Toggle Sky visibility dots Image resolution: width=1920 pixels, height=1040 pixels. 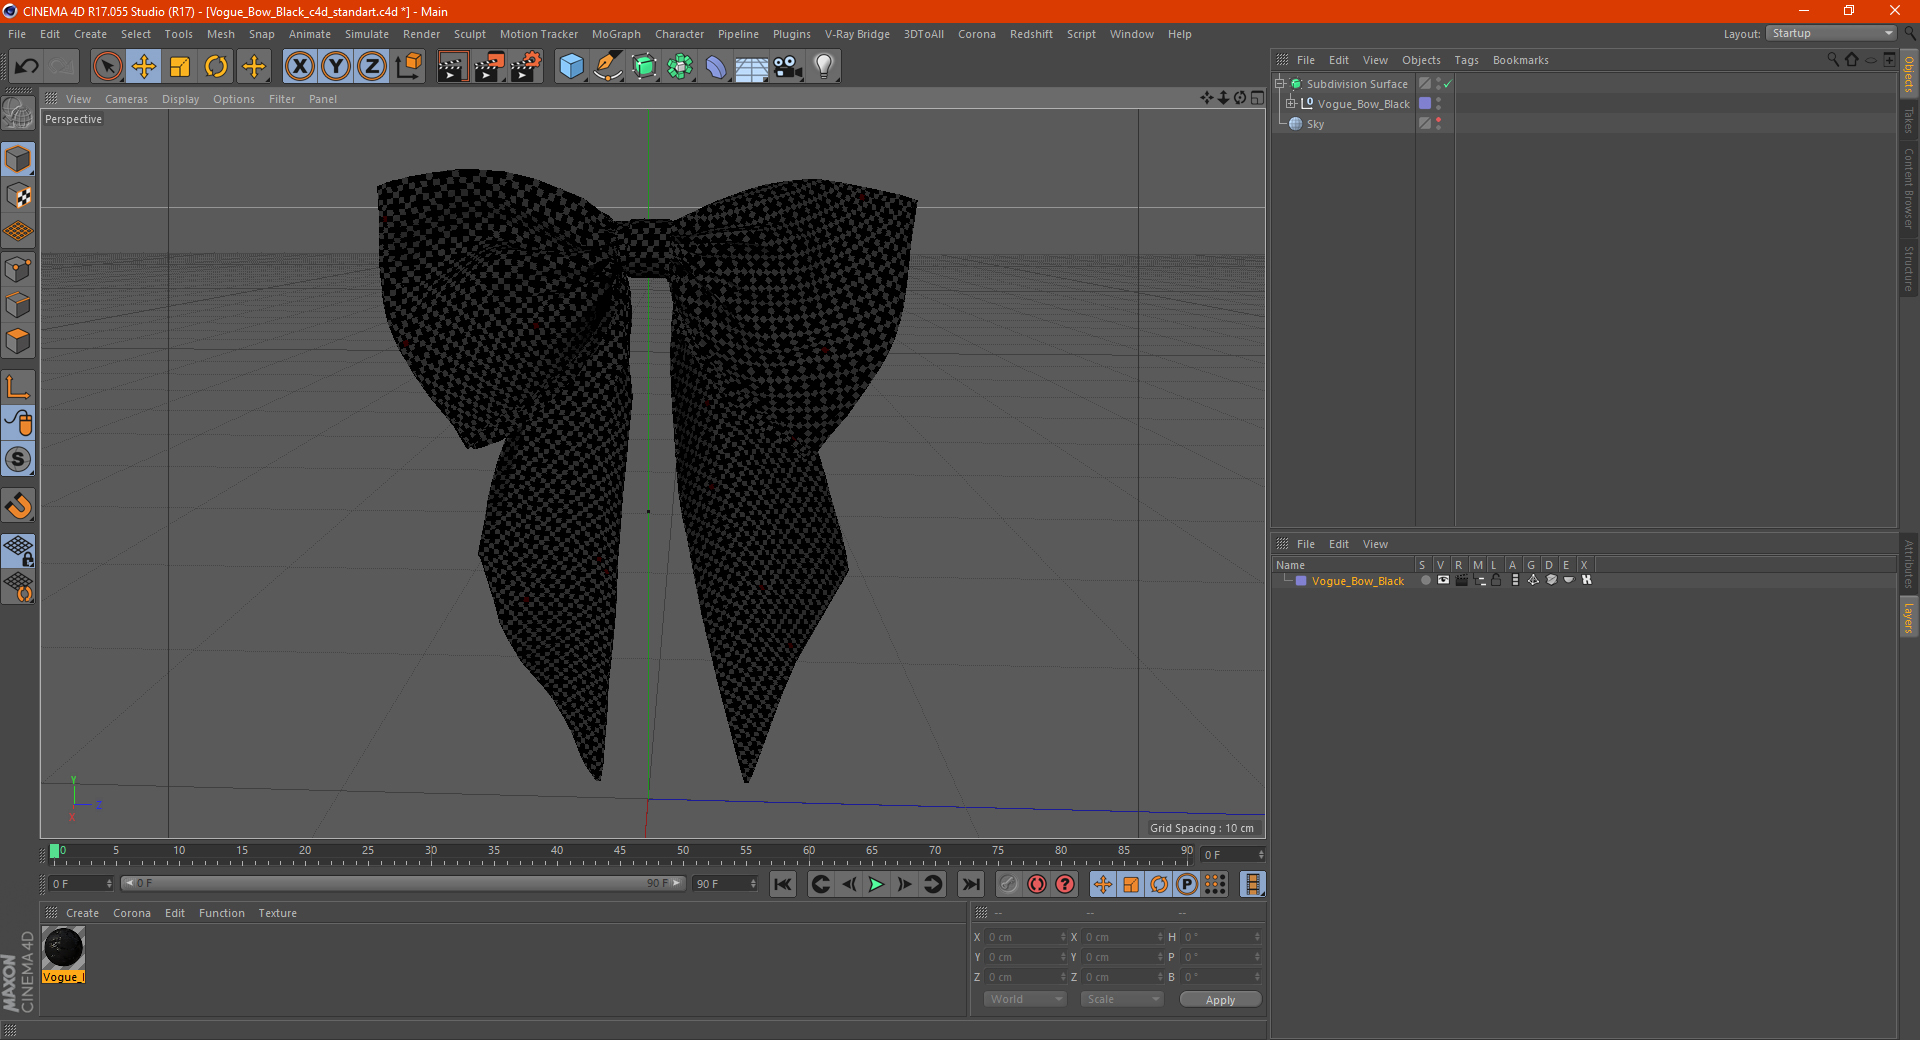point(1438,123)
